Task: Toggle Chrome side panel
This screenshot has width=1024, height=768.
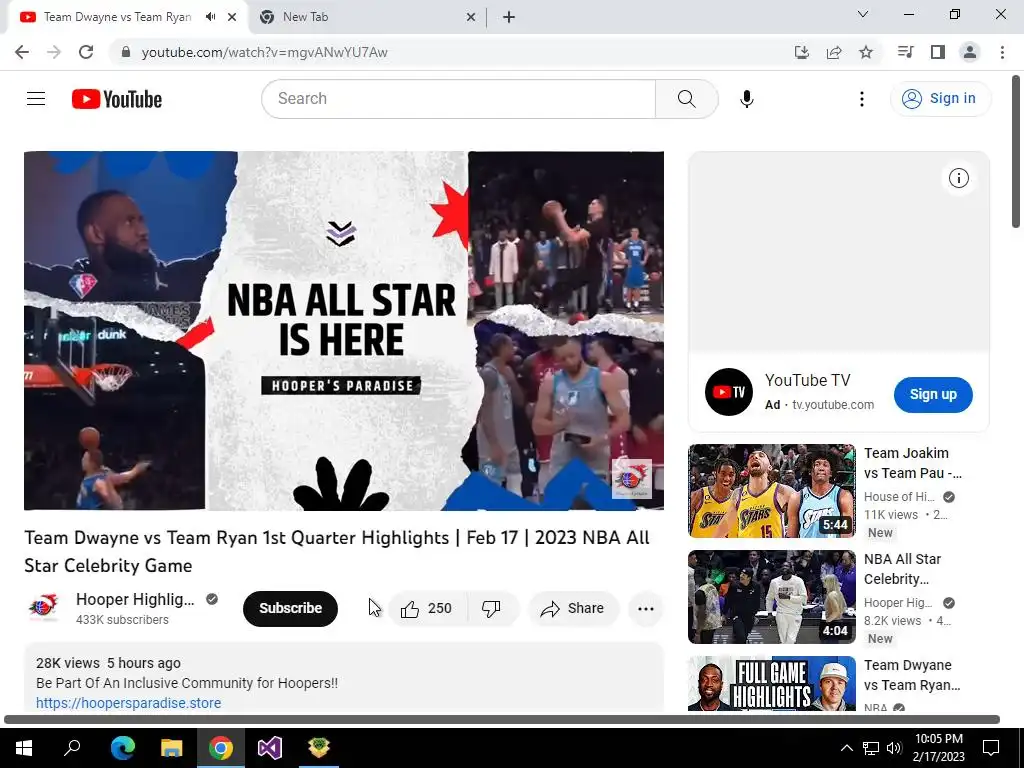Action: (x=938, y=52)
